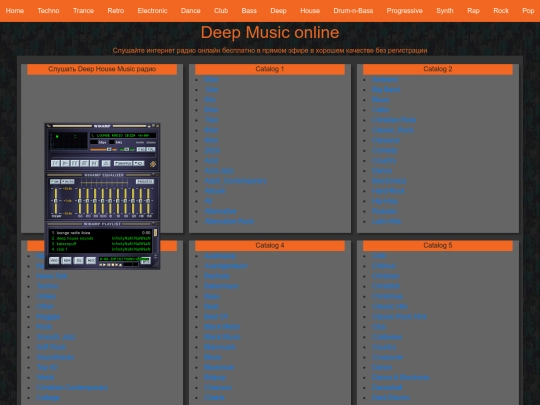This screenshot has width=540, height=405.
Task: Open the Winamp lightning-bolt about icon
Action: point(153,164)
